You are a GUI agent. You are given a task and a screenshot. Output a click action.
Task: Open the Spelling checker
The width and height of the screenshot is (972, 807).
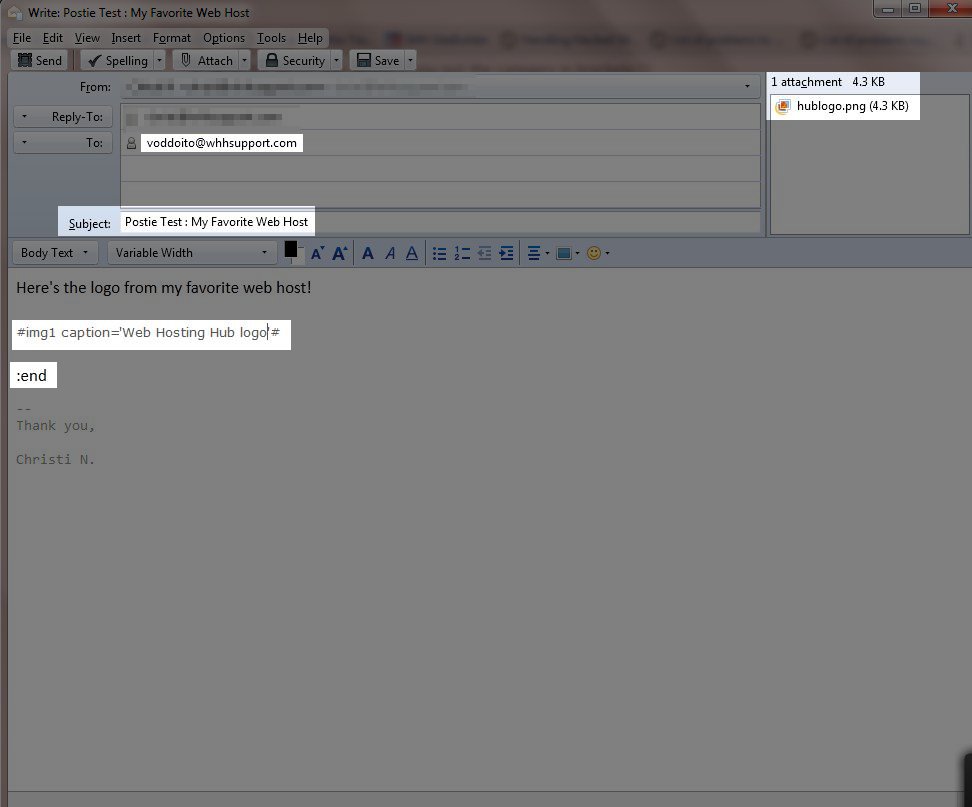(x=116, y=61)
